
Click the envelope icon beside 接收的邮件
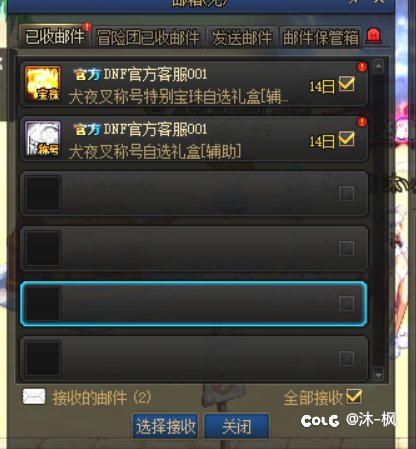(34, 396)
